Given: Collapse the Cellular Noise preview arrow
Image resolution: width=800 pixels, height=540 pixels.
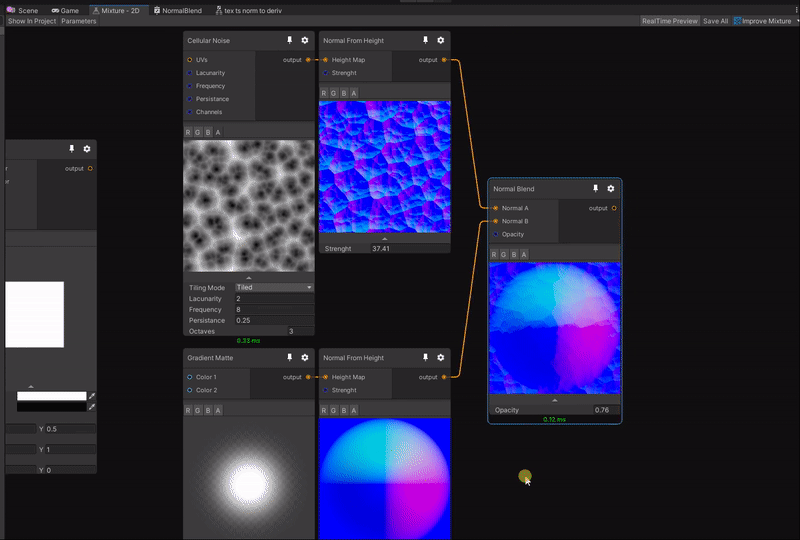Looking at the screenshot, I should pyautogui.click(x=248, y=278).
